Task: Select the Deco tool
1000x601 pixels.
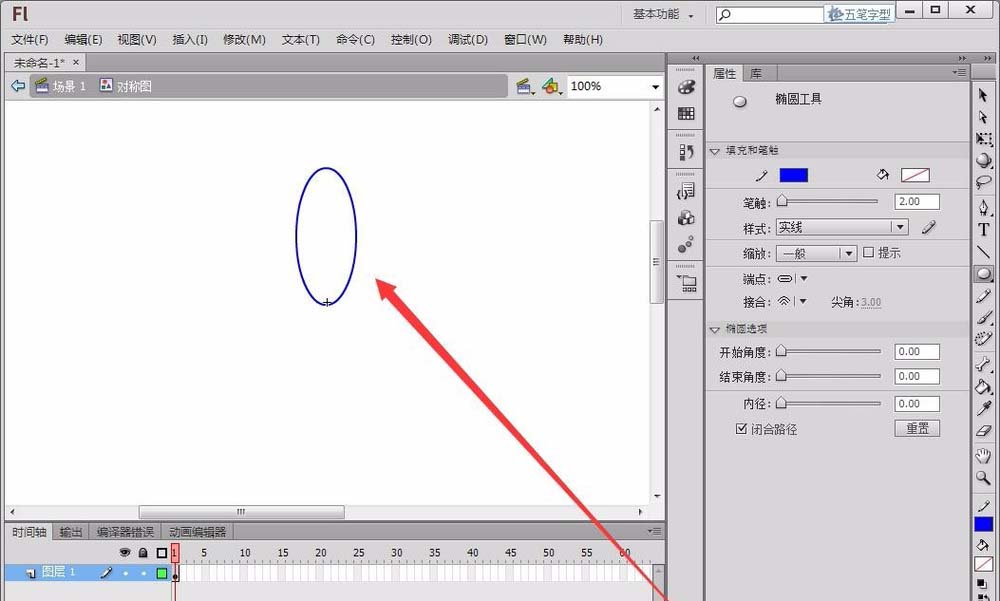Action: [x=983, y=339]
